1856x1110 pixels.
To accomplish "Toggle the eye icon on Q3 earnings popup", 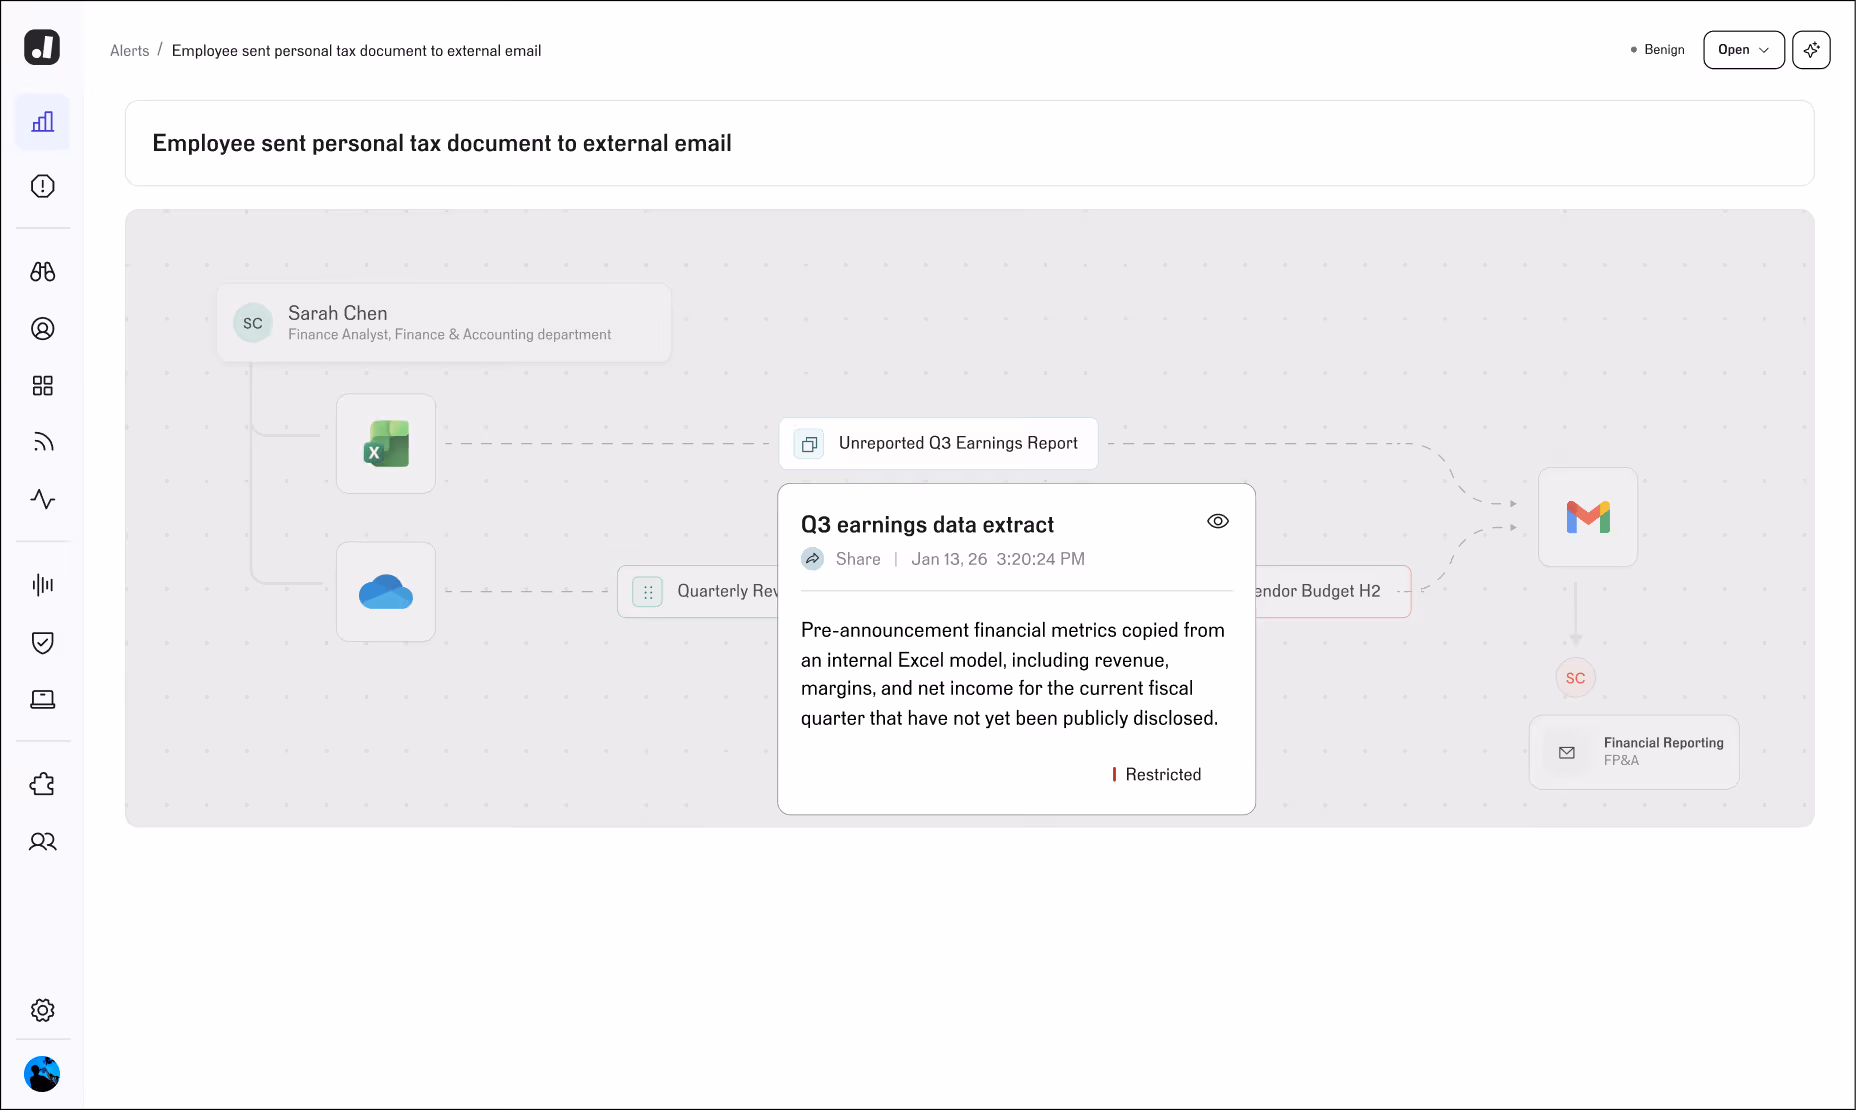I will [x=1218, y=521].
